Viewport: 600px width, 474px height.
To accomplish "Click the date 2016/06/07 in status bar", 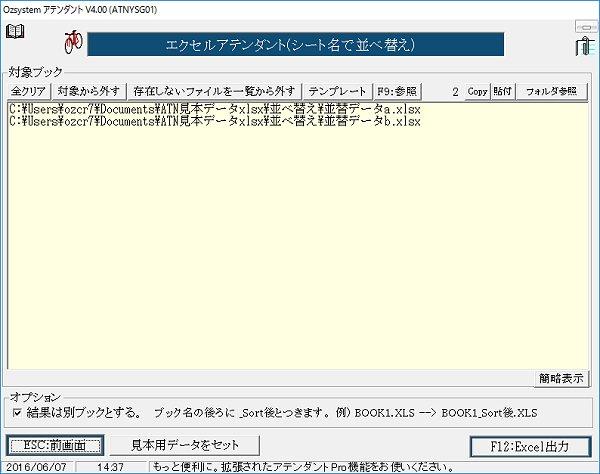I will point(36,467).
